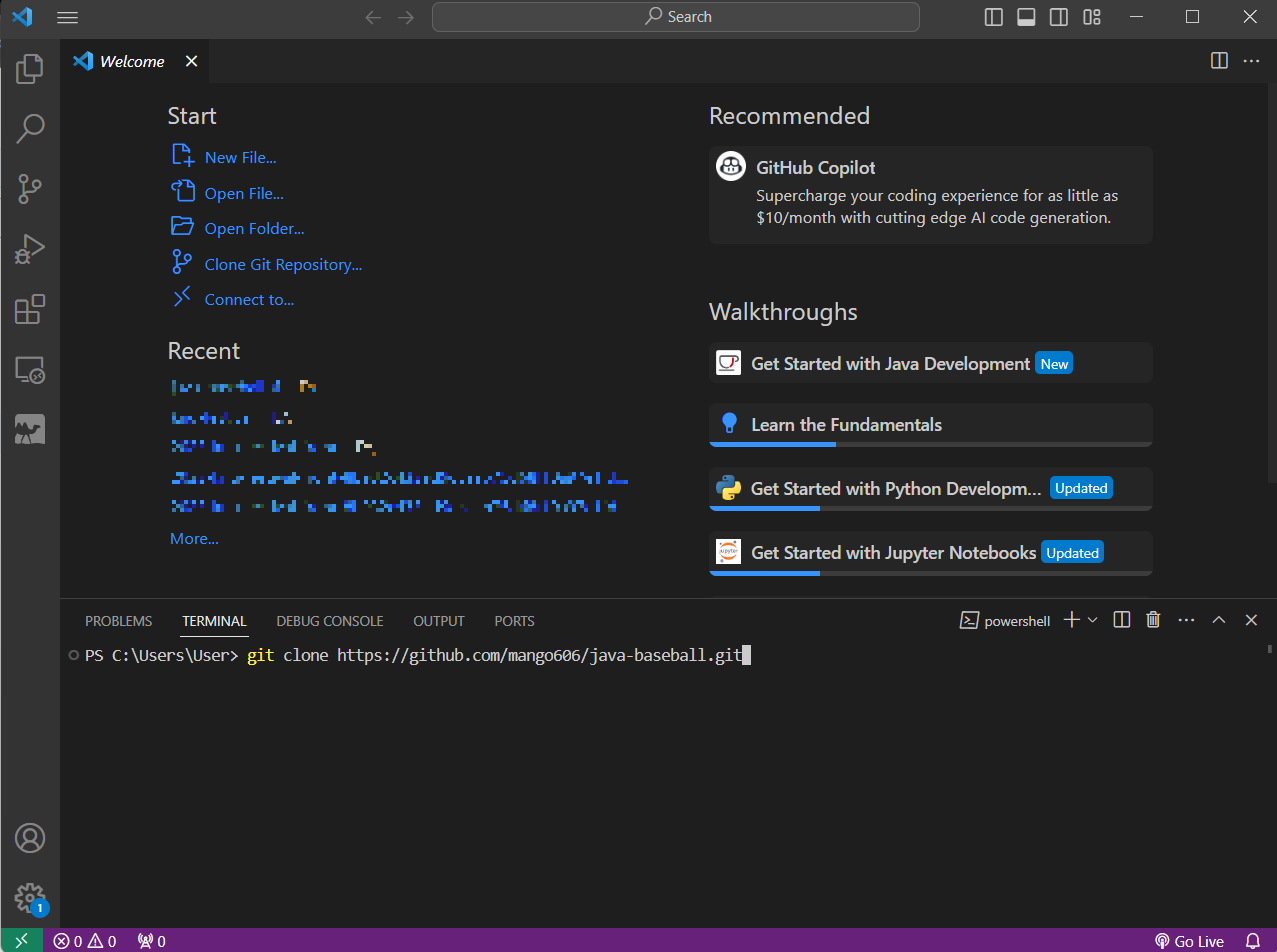Viewport: 1277px width, 952px height.
Task: Open the Remote Explorer view
Action: click(30, 370)
